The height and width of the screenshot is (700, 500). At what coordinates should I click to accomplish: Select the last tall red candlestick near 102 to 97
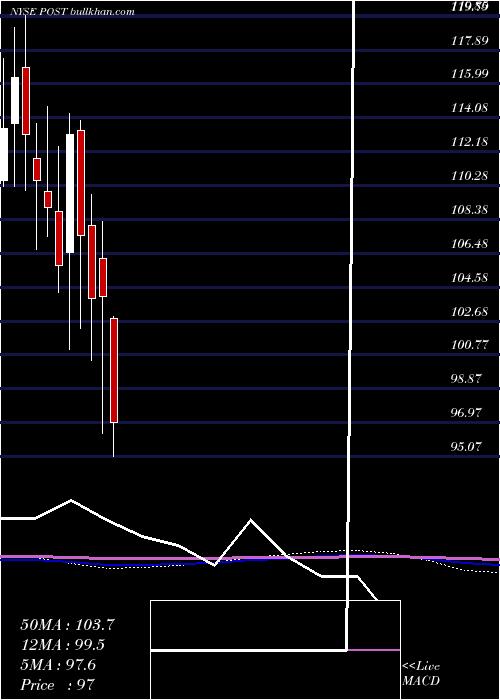(x=114, y=370)
